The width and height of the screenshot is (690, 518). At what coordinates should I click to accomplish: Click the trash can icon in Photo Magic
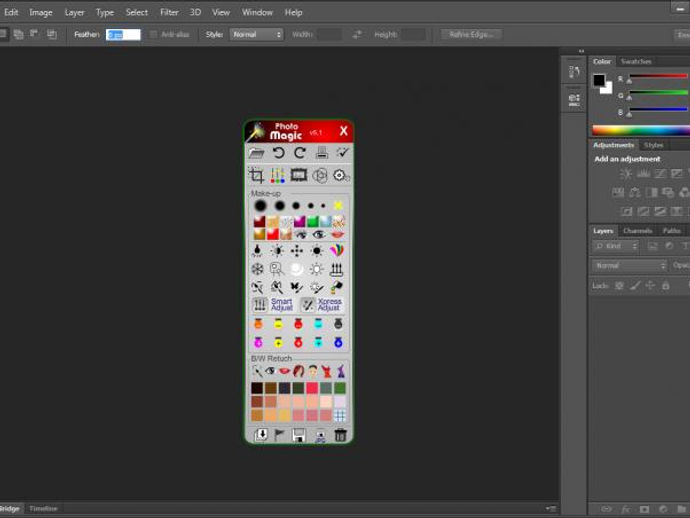pyautogui.click(x=340, y=435)
